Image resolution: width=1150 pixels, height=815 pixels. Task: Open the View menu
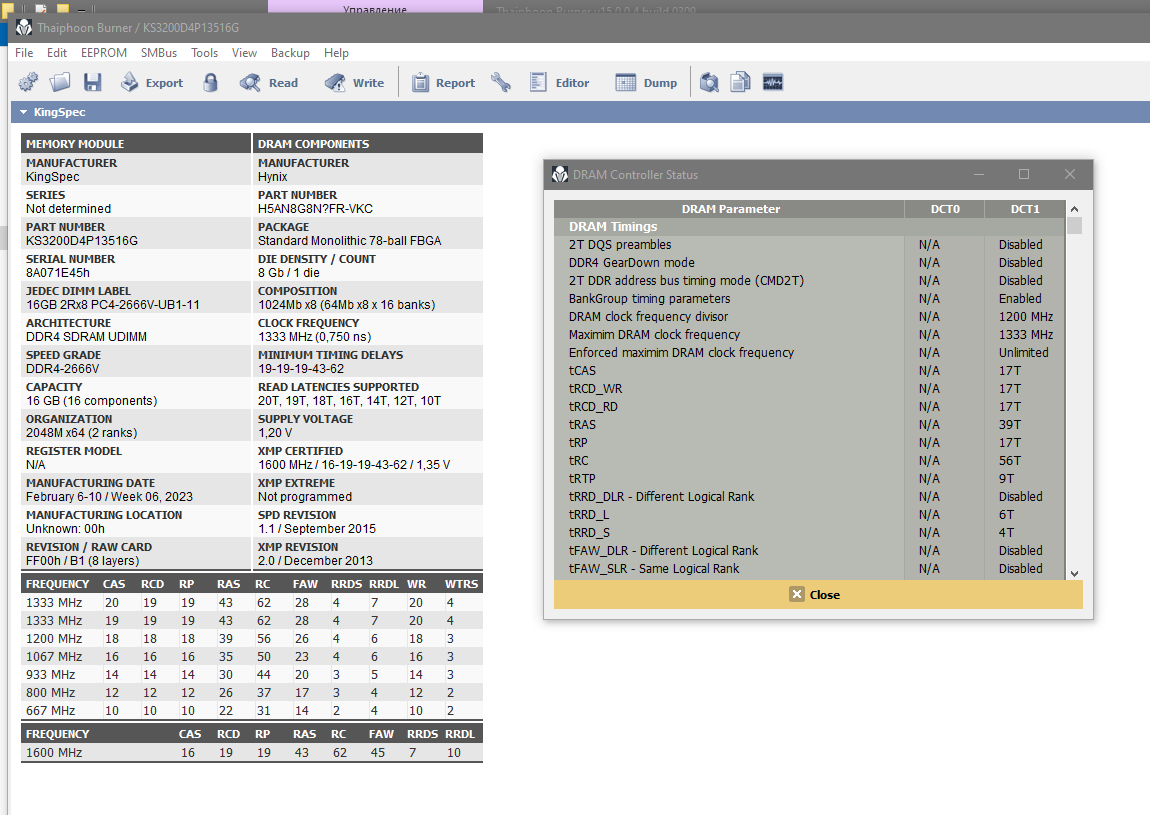point(244,53)
